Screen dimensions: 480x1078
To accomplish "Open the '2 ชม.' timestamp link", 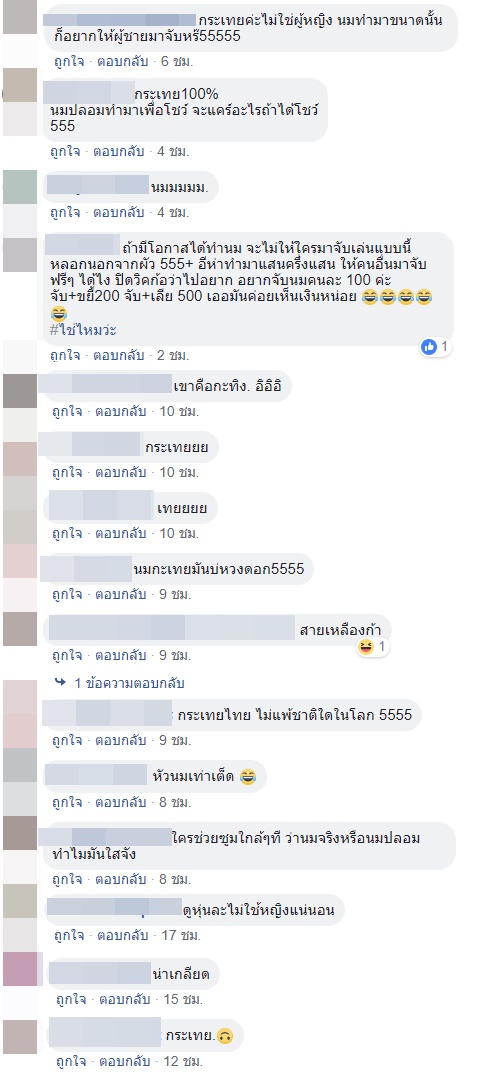I will (x=176, y=355).
